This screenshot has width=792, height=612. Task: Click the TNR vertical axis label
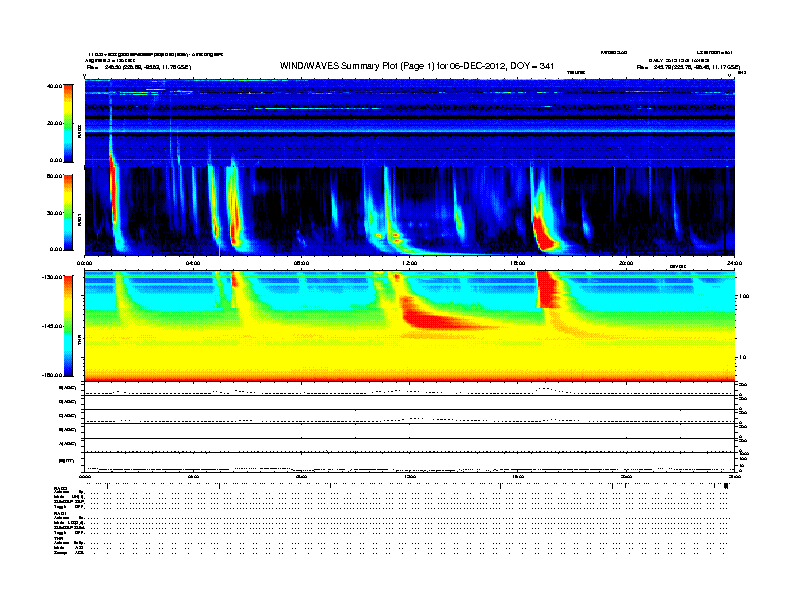click(79, 339)
